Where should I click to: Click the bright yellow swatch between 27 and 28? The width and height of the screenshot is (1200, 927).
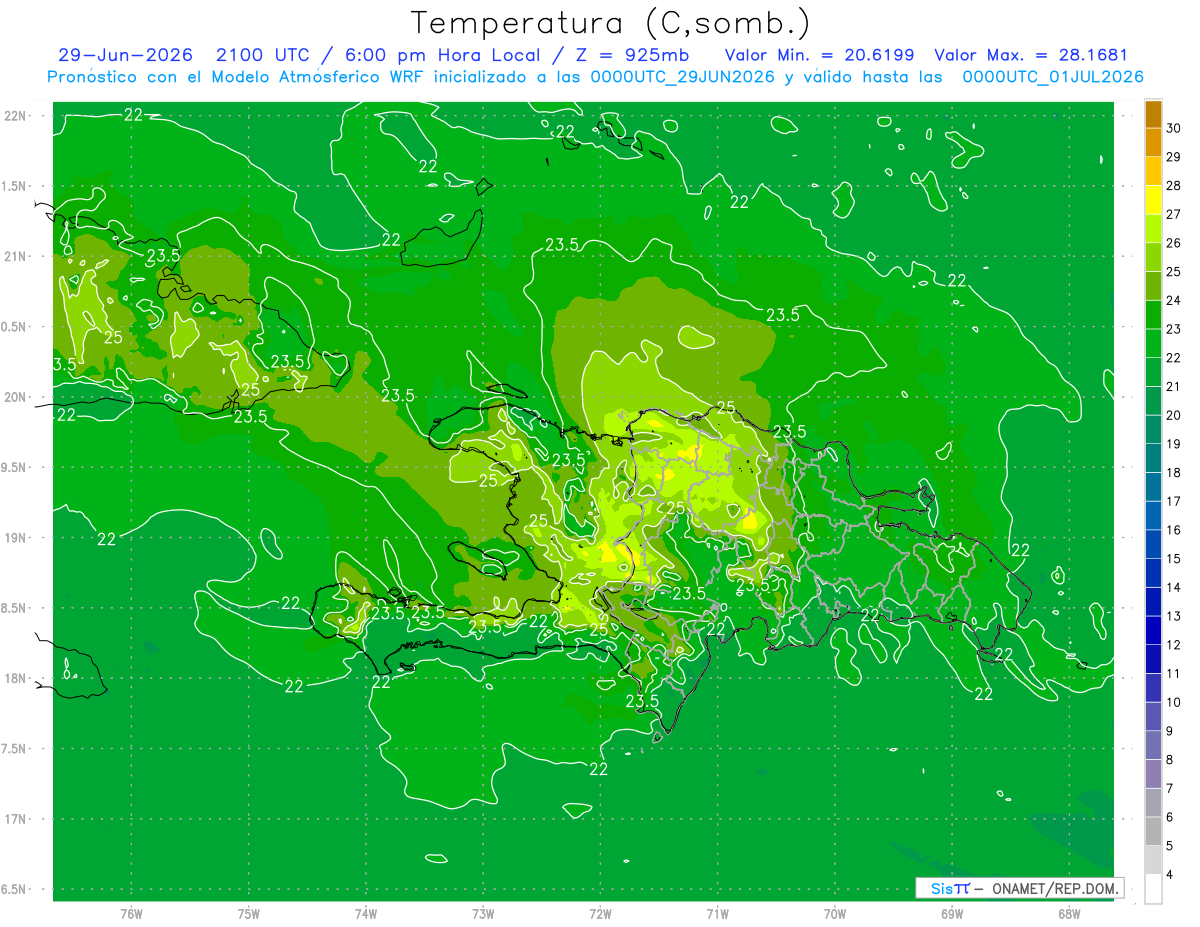(1153, 200)
